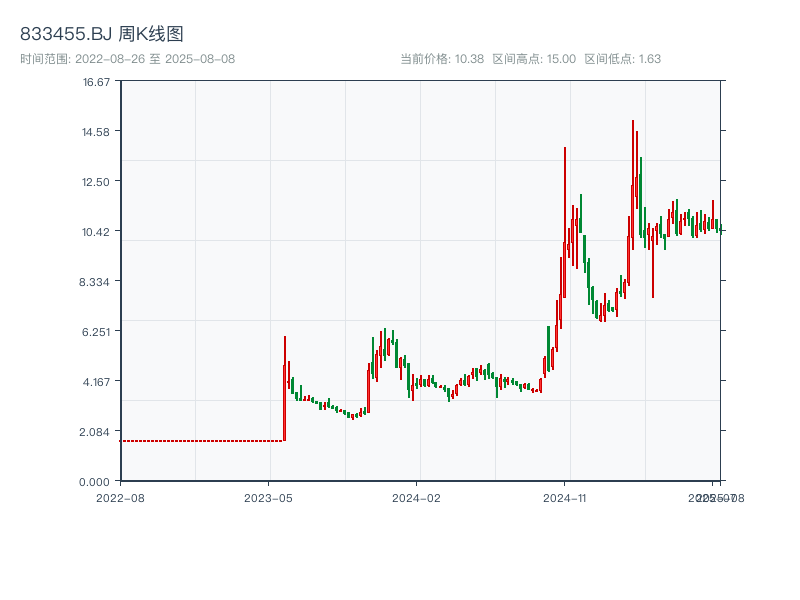Select the chart title '833455.BJ 周K线图'
The width and height of the screenshot is (800, 600).
click(102, 34)
